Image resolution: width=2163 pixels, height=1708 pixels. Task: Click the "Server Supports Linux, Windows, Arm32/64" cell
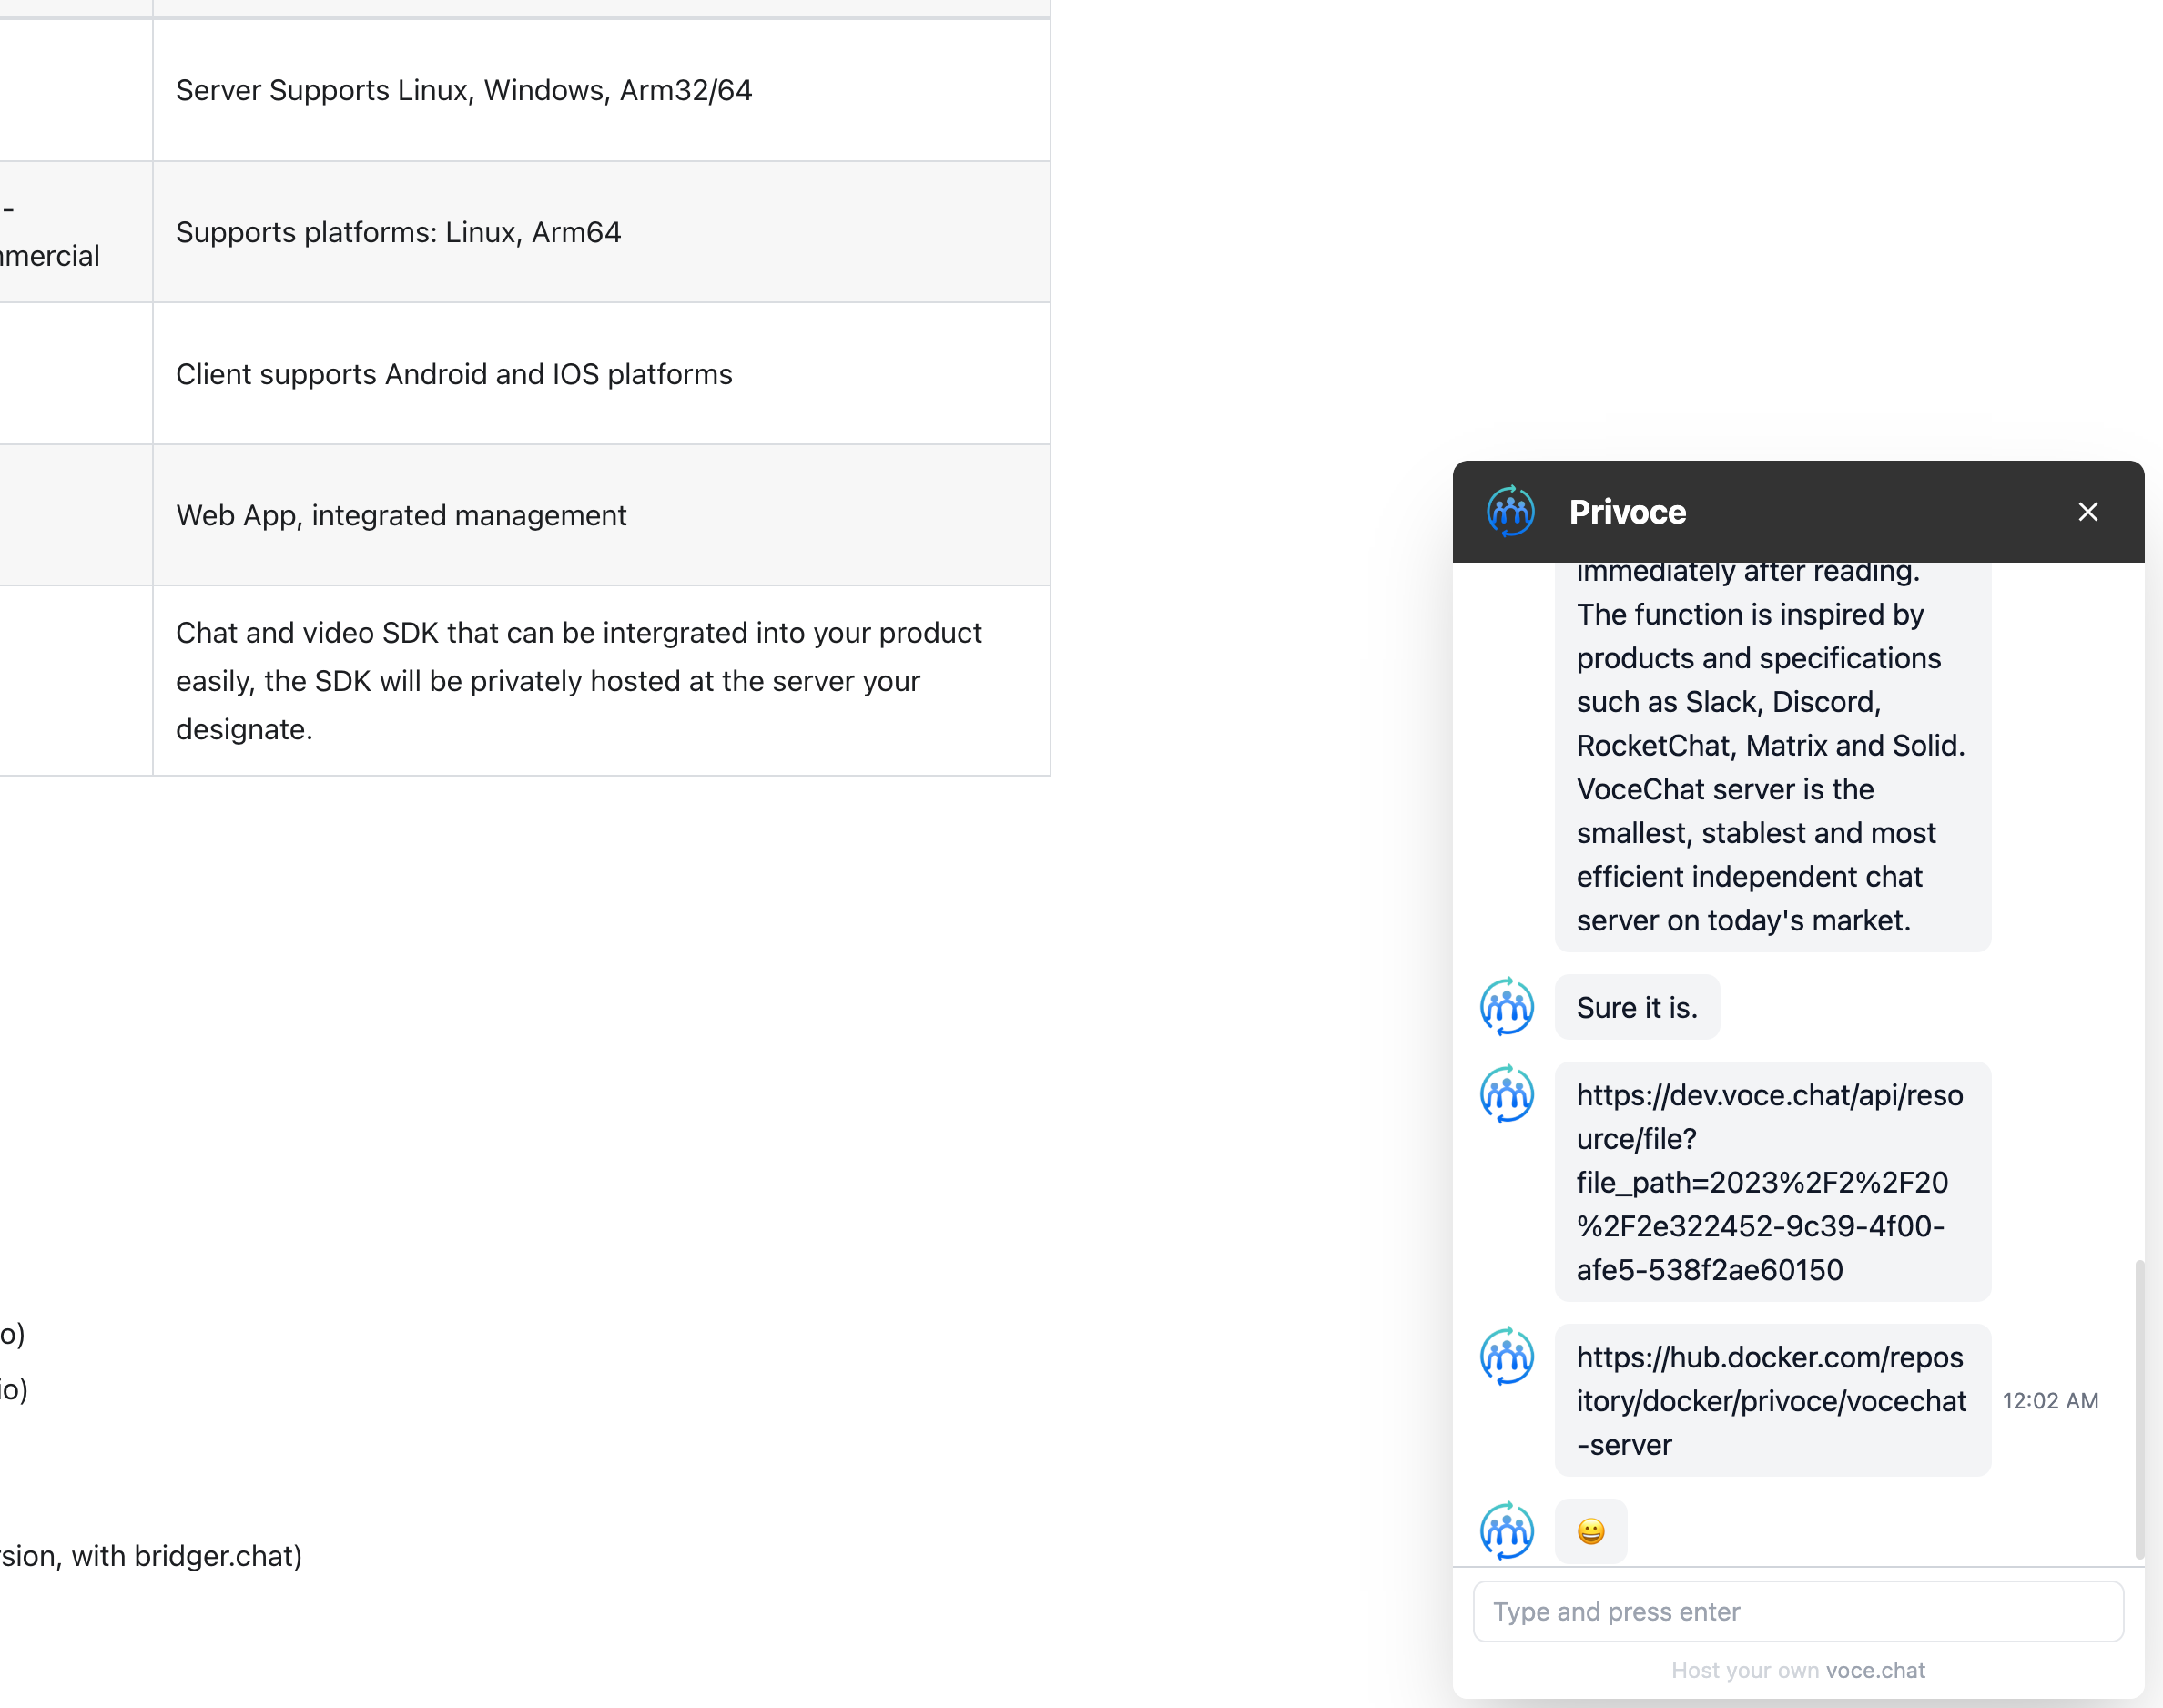(x=601, y=90)
